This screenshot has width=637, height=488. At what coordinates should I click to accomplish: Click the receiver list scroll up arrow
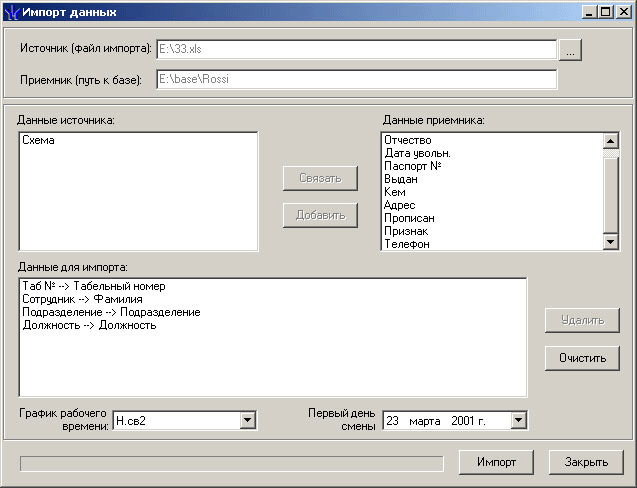(x=611, y=141)
